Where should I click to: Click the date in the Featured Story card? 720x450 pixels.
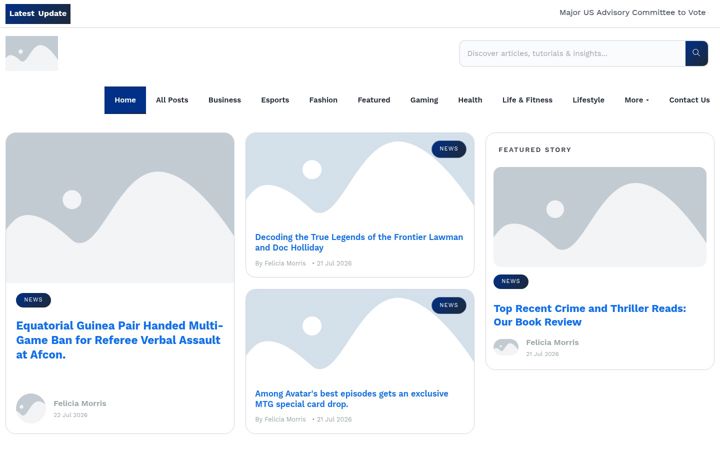pyautogui.click(x=542, y=354)
